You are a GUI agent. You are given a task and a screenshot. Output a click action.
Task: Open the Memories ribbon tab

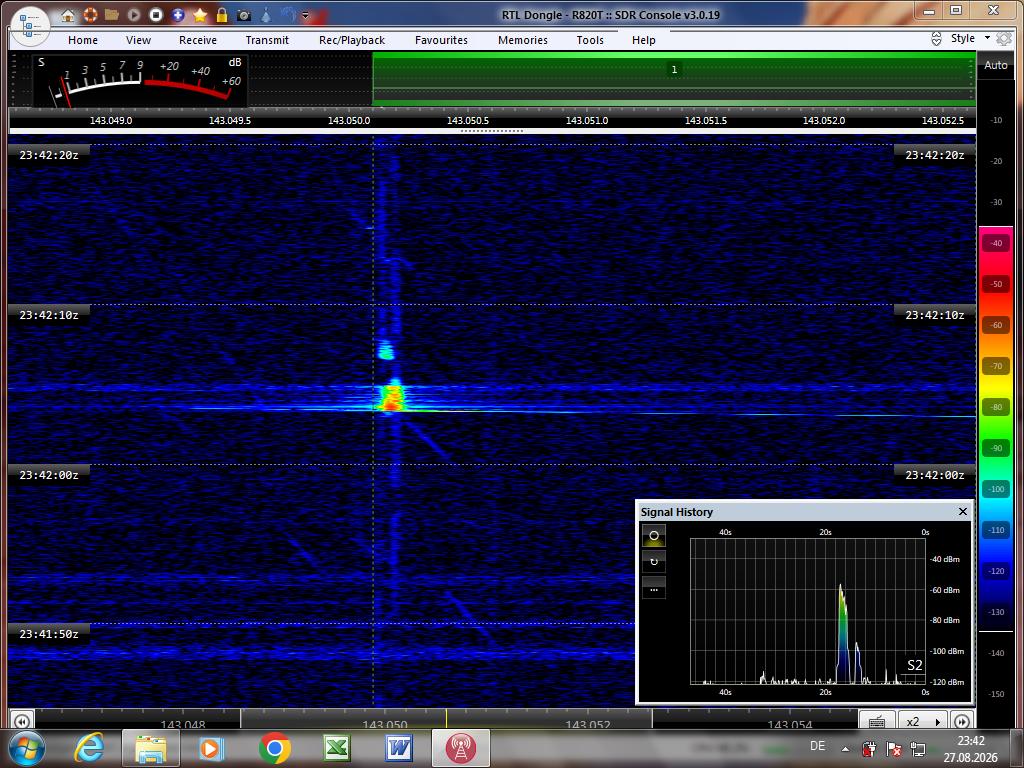click(523, 40)
